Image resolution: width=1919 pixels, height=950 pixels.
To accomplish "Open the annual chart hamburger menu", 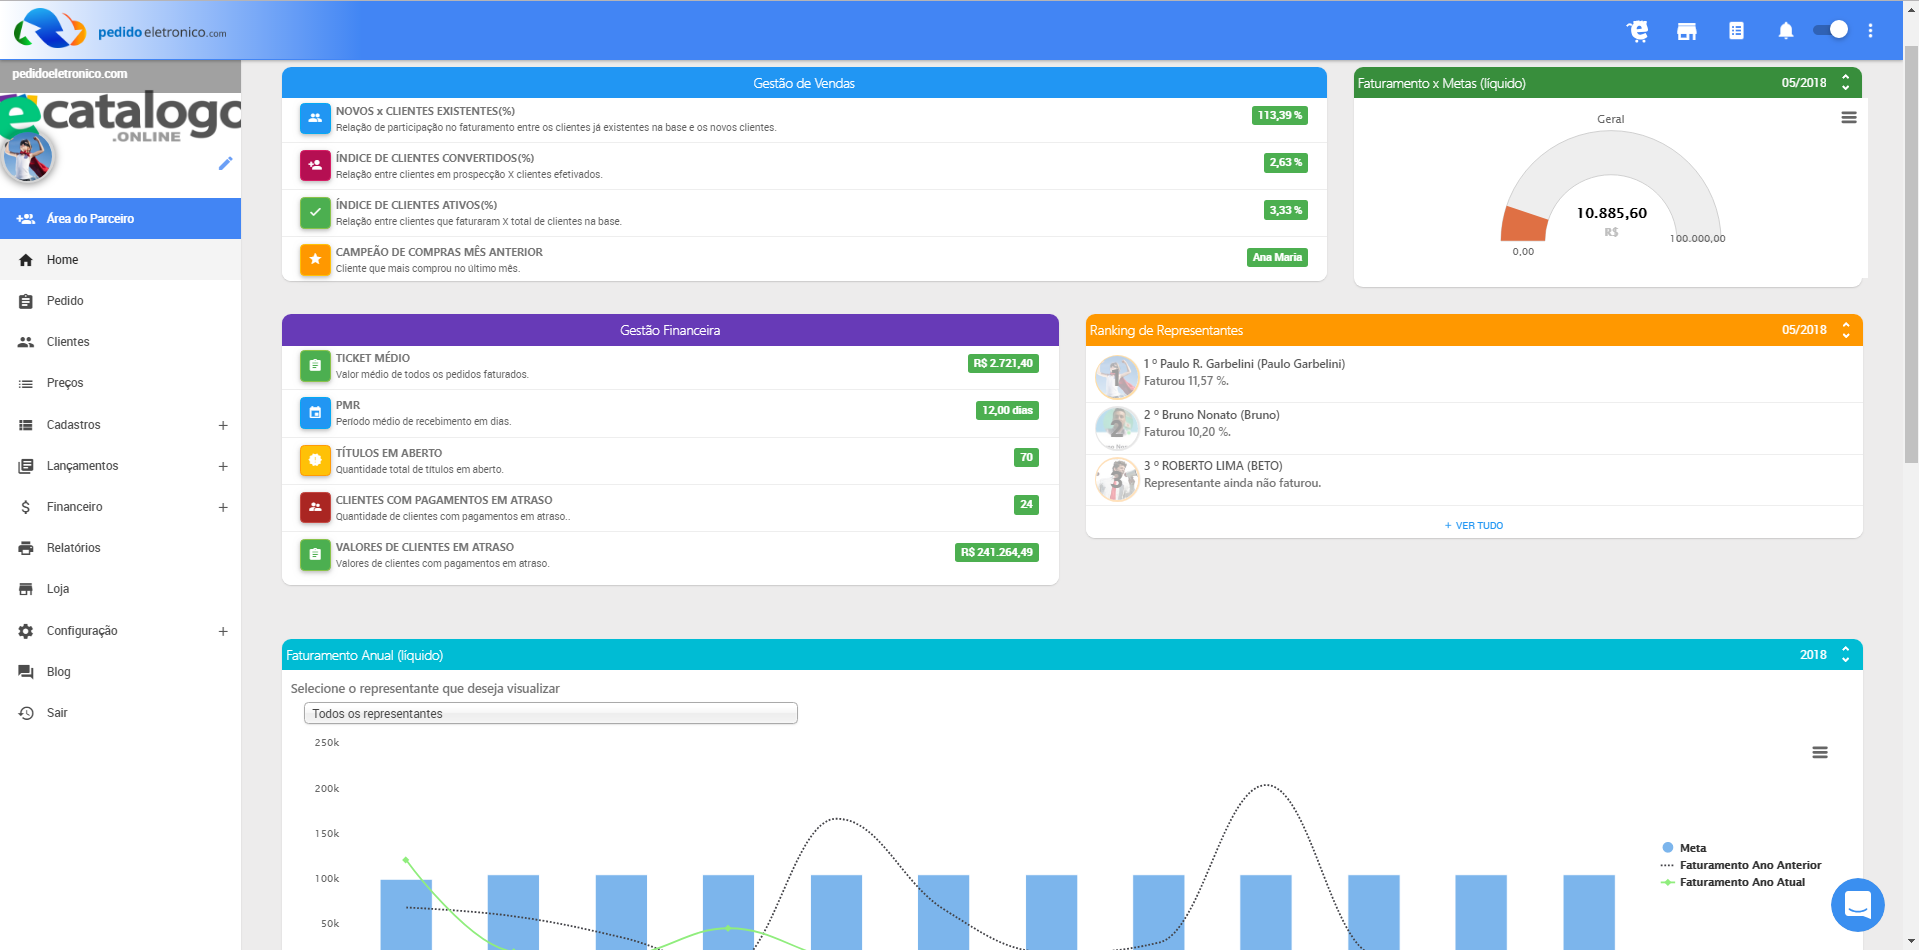I will (x=1820, y=752).
